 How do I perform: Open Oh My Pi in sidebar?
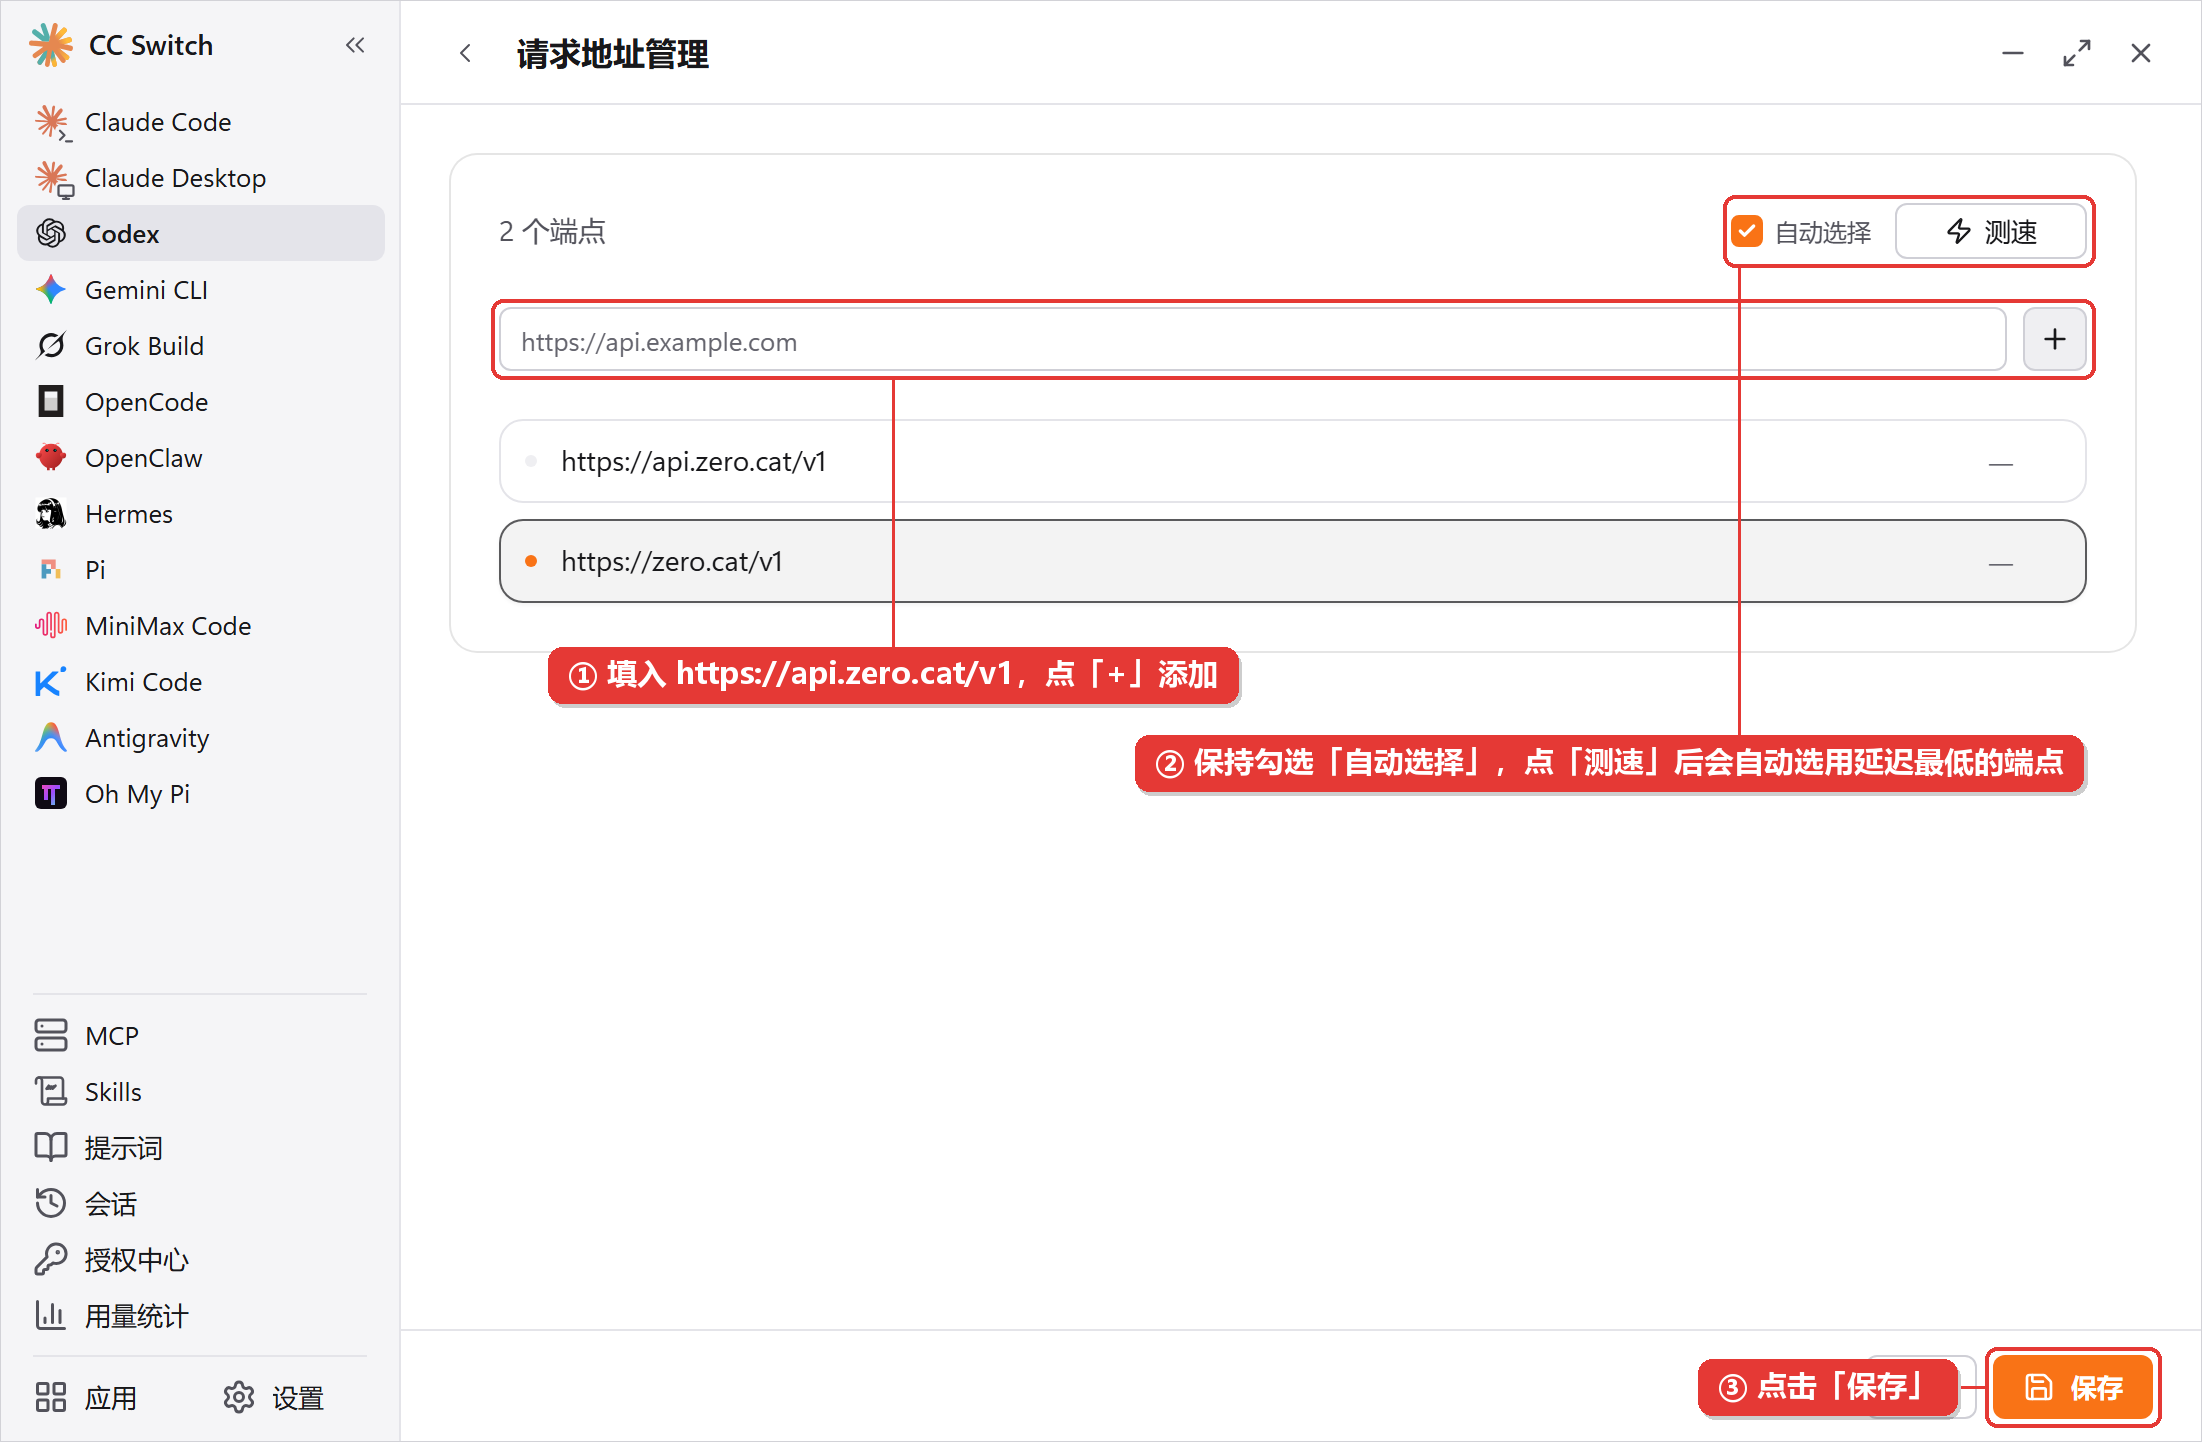point(201,794)
